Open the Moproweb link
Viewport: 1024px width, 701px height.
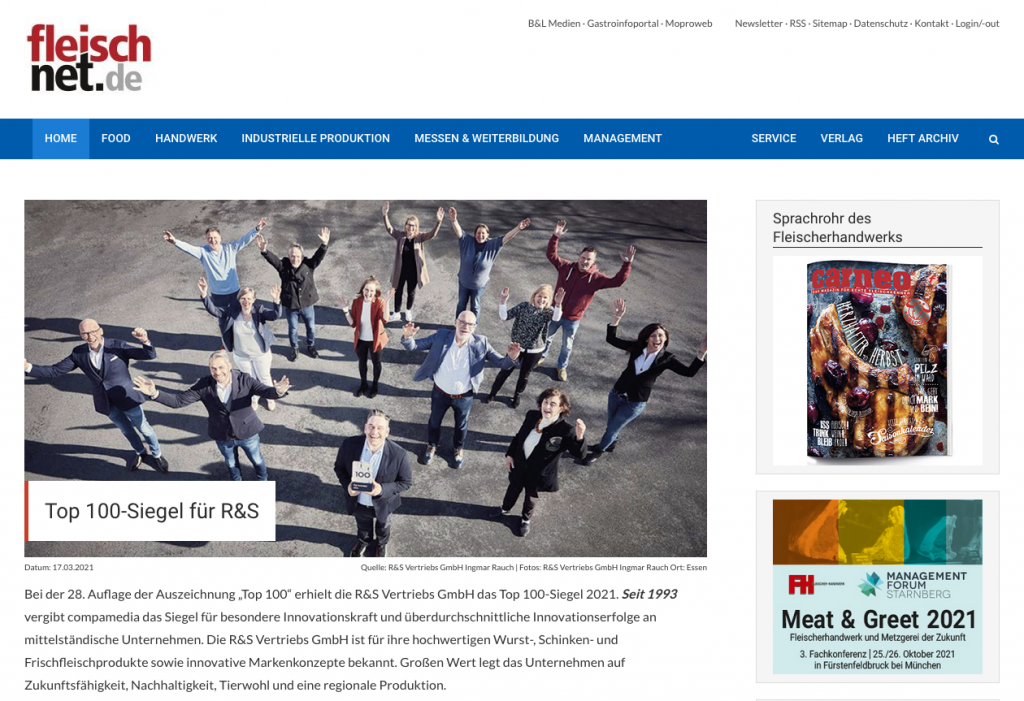pos(688,24)
